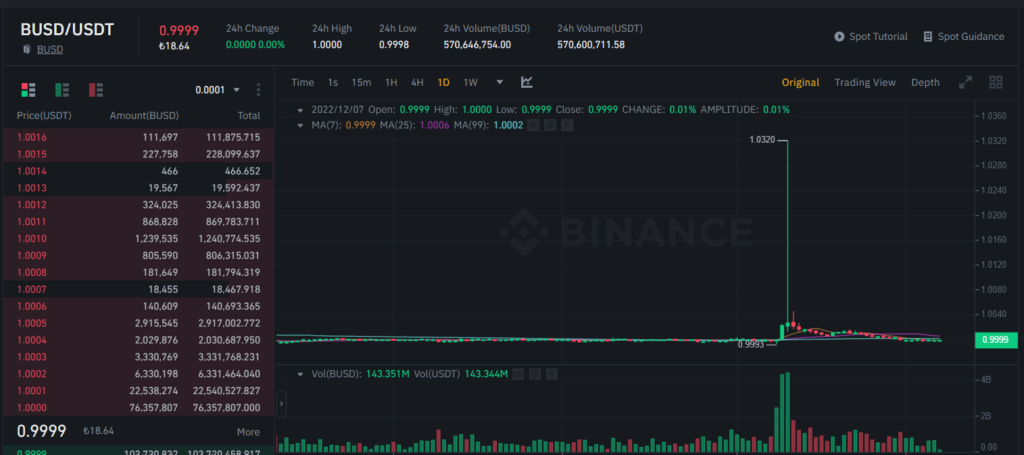Select the 1.0010 sell order price

coord(33,239)
